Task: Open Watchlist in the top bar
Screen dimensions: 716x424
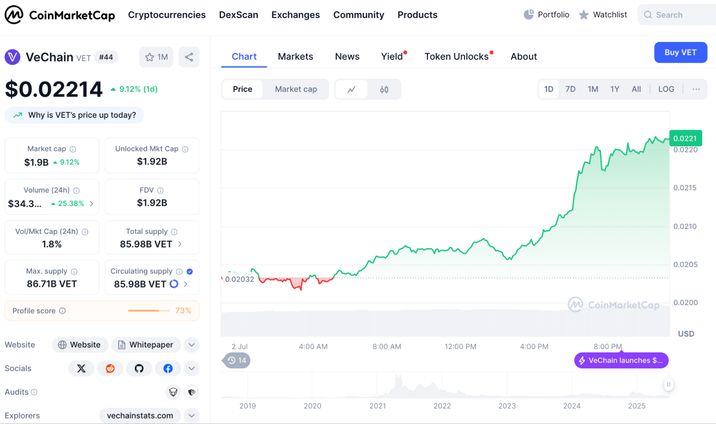Action: tap(603, 15)
